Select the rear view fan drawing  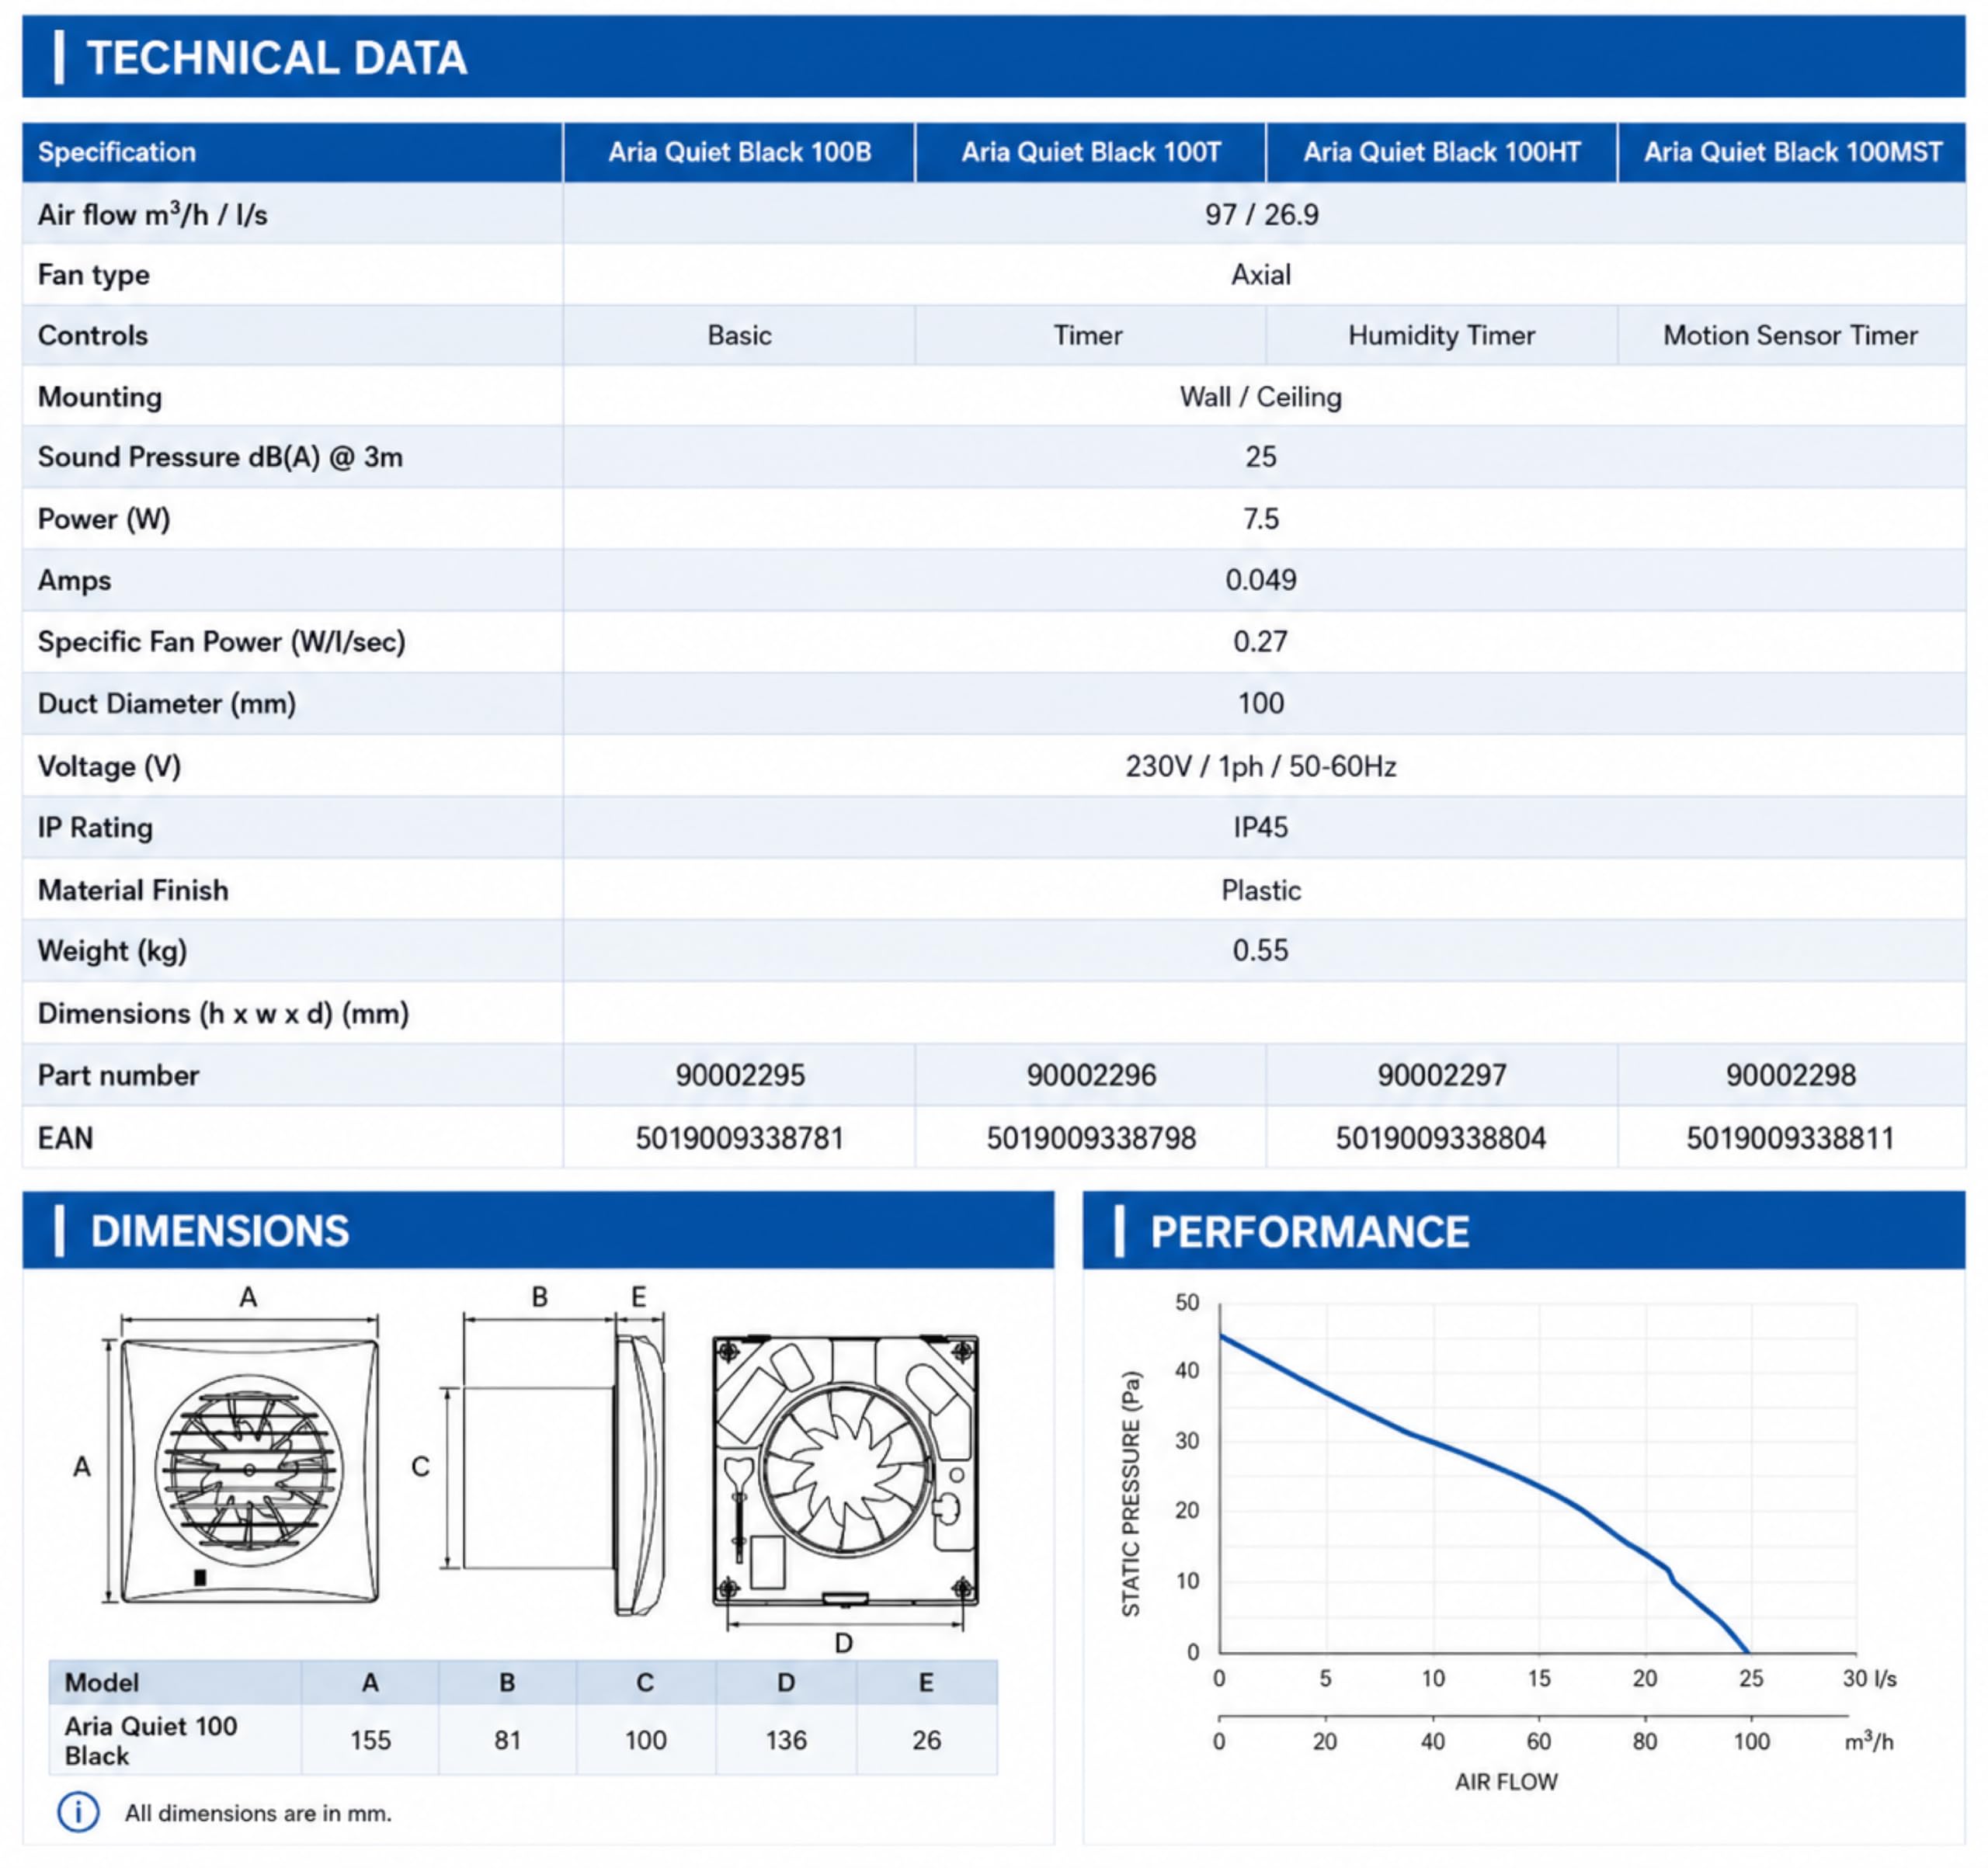[x=845, y=1470]
